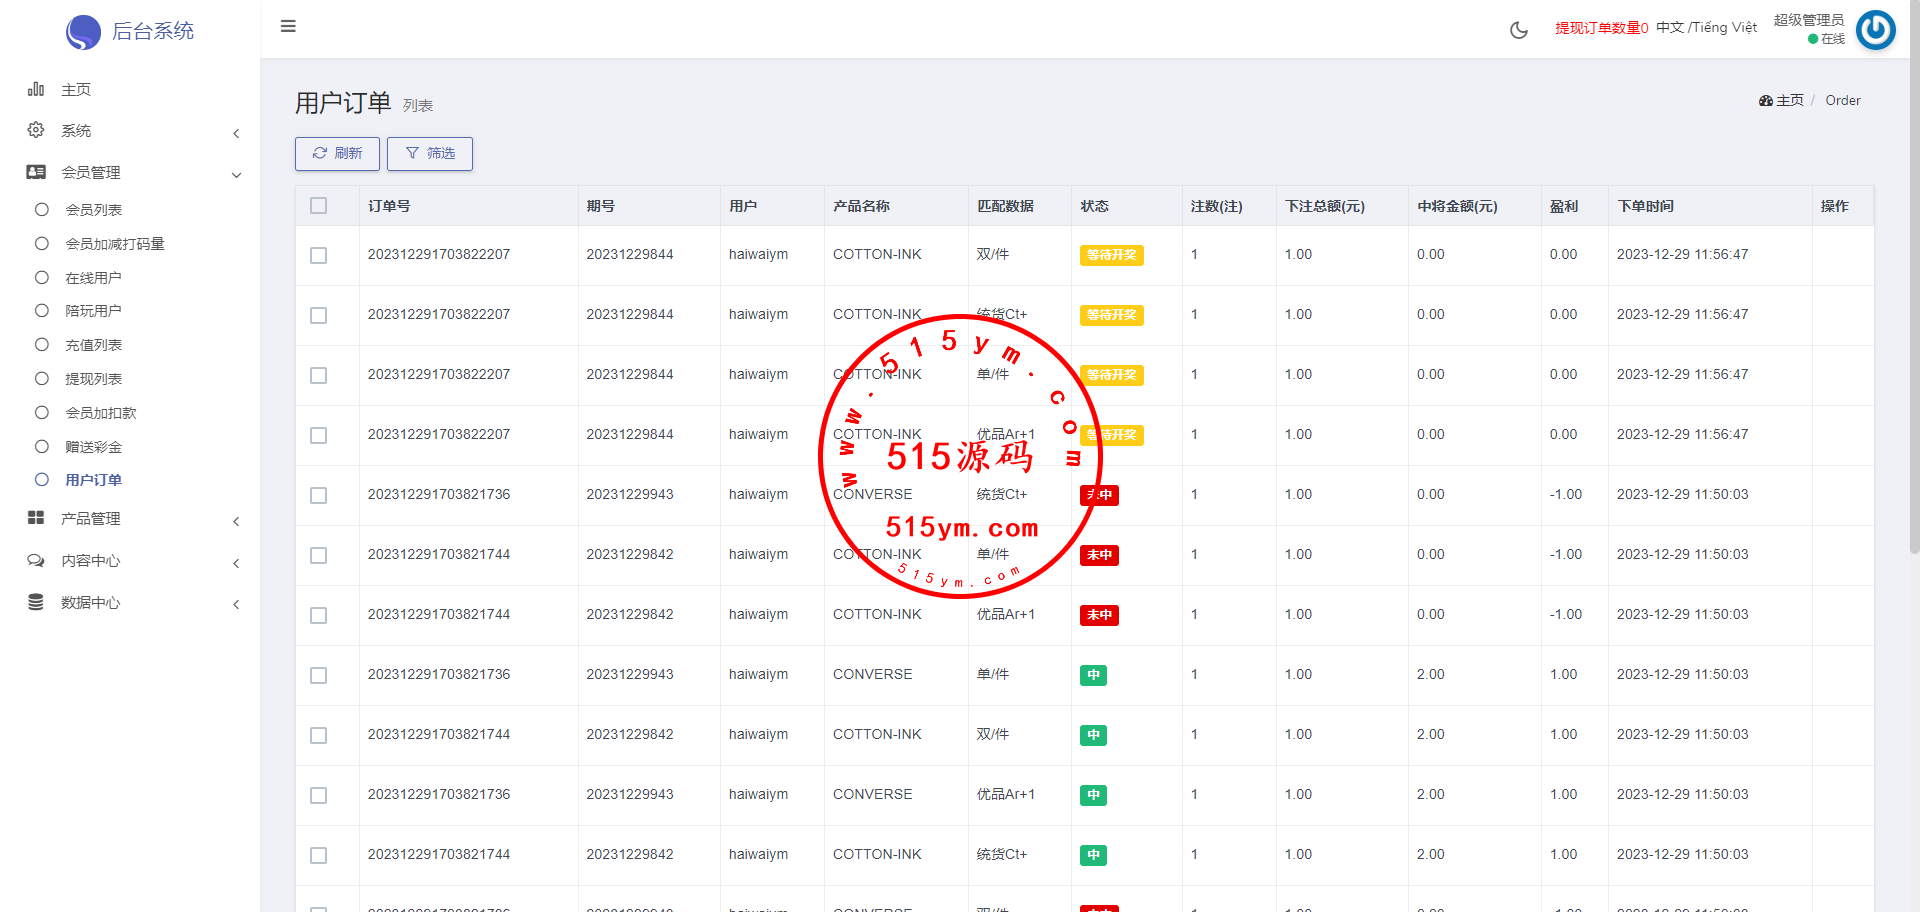Click the home bar-chart icon in sidebar
Image resolution: width=1920 pixels, height=912 pixels.
tap(36, 90)
